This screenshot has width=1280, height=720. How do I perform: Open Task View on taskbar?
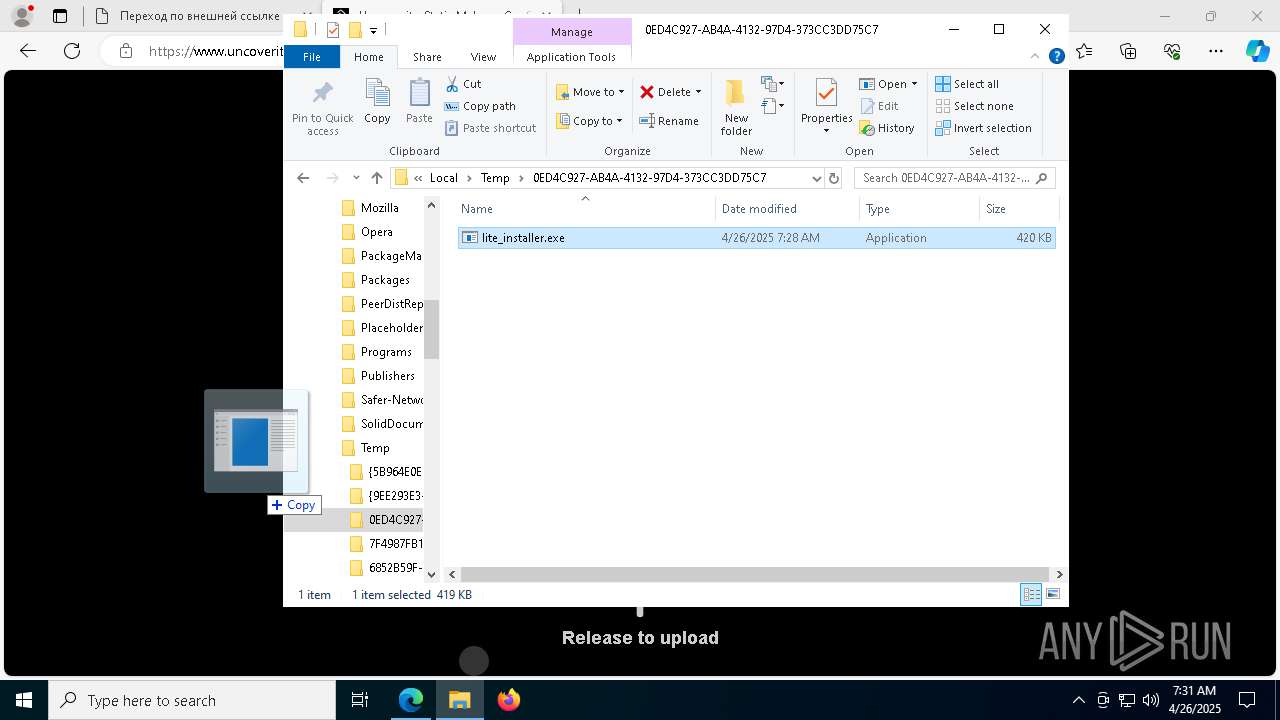(360, 700)
